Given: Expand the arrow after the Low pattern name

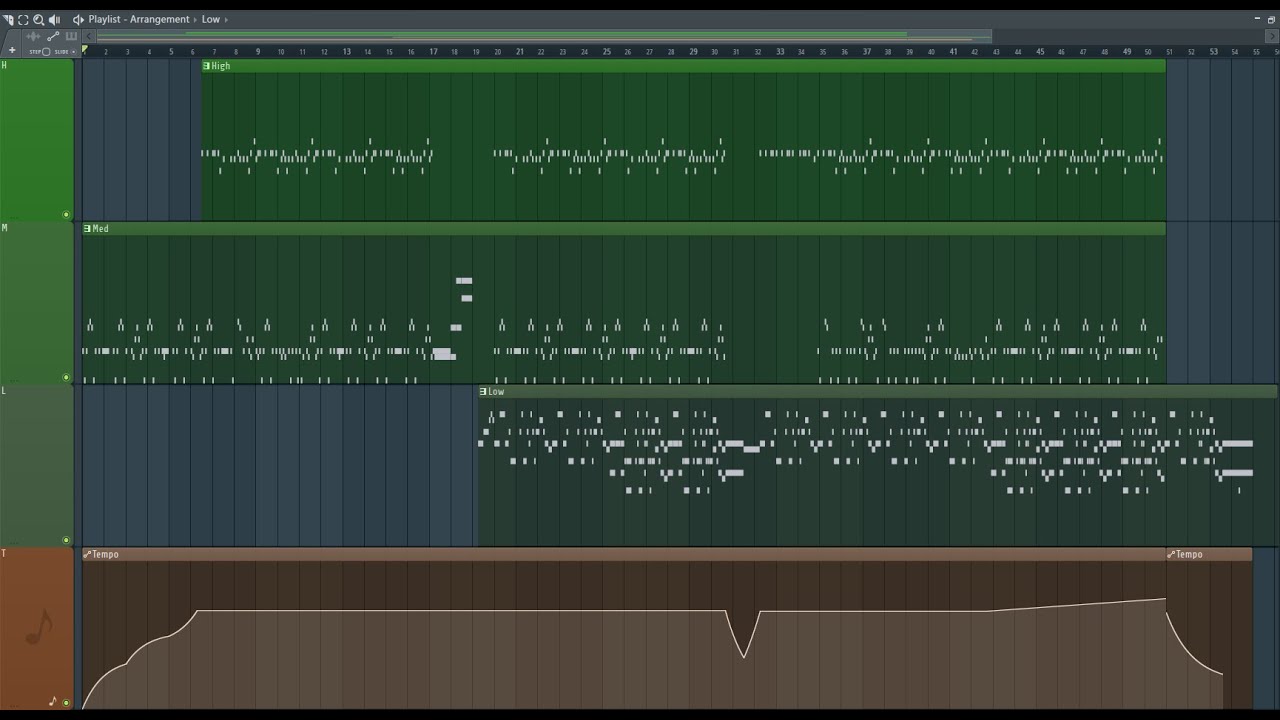Looking at the screenshot, I should (227, 19).
